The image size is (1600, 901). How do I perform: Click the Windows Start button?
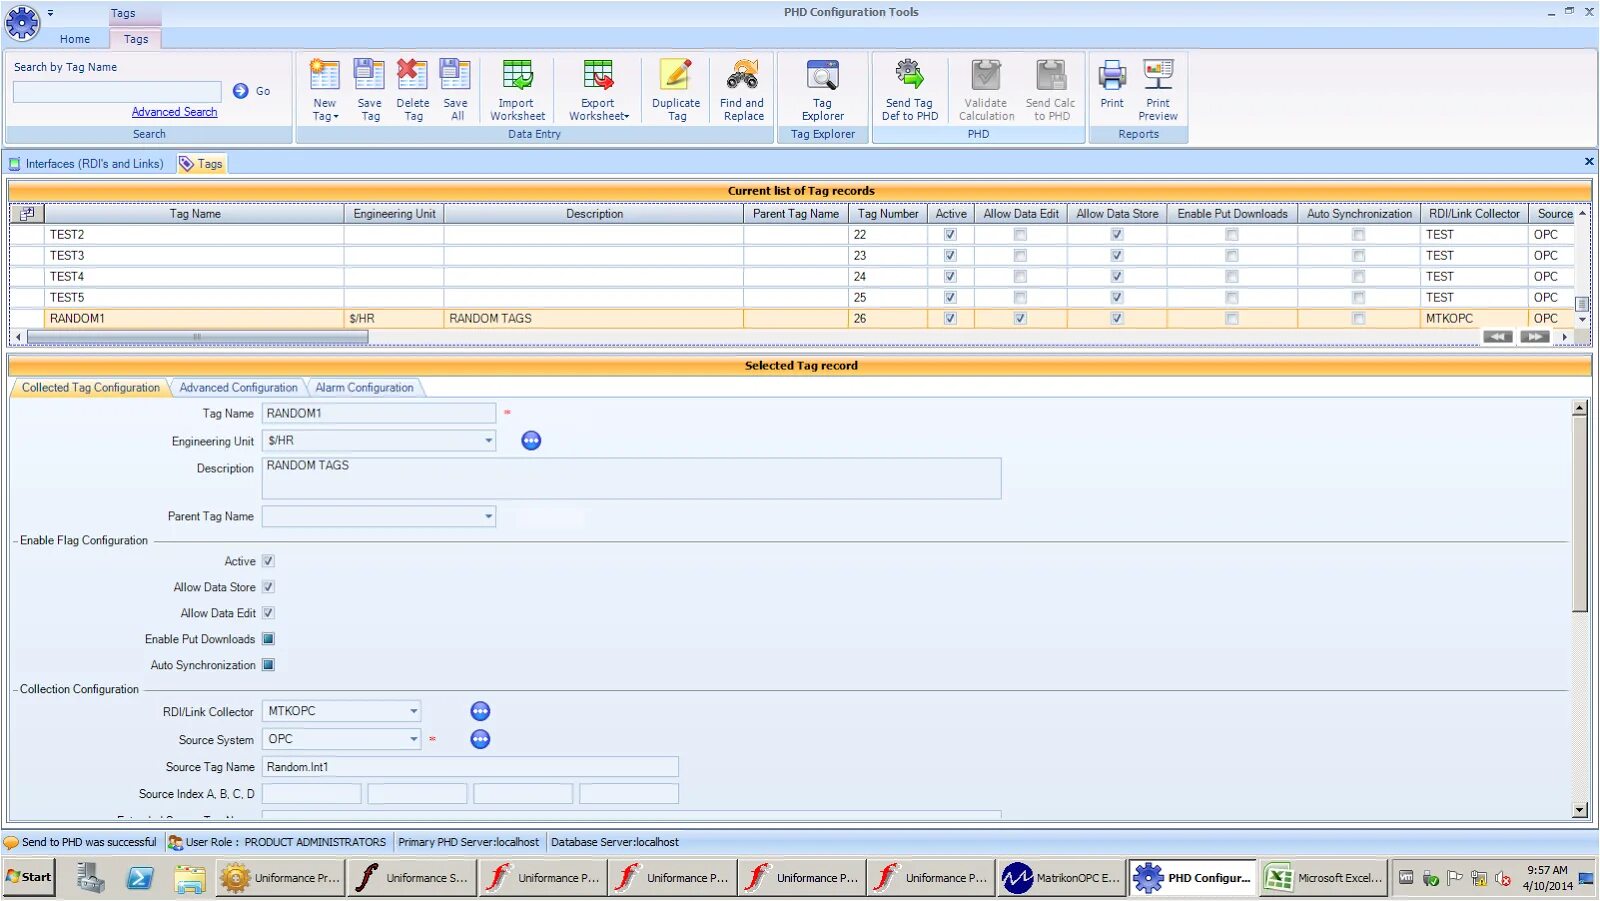point(29,877)
